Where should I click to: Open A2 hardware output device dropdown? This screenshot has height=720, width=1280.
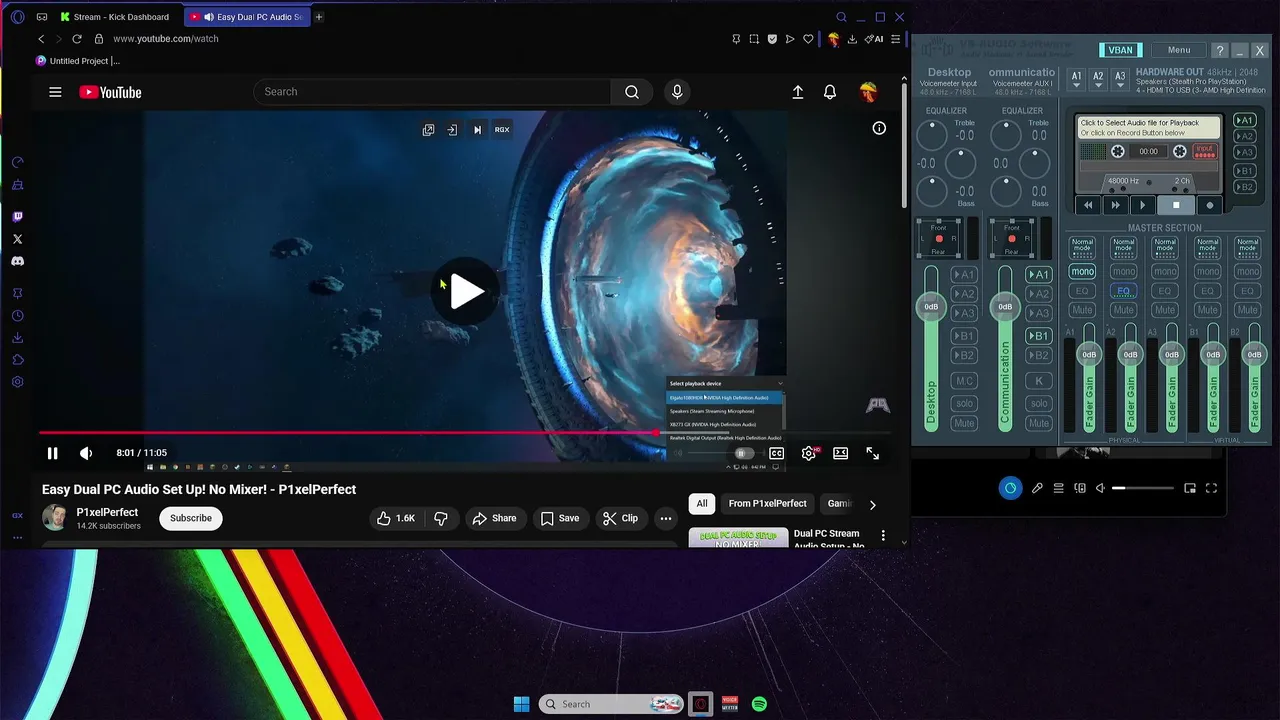click(x=1098, y=80)
